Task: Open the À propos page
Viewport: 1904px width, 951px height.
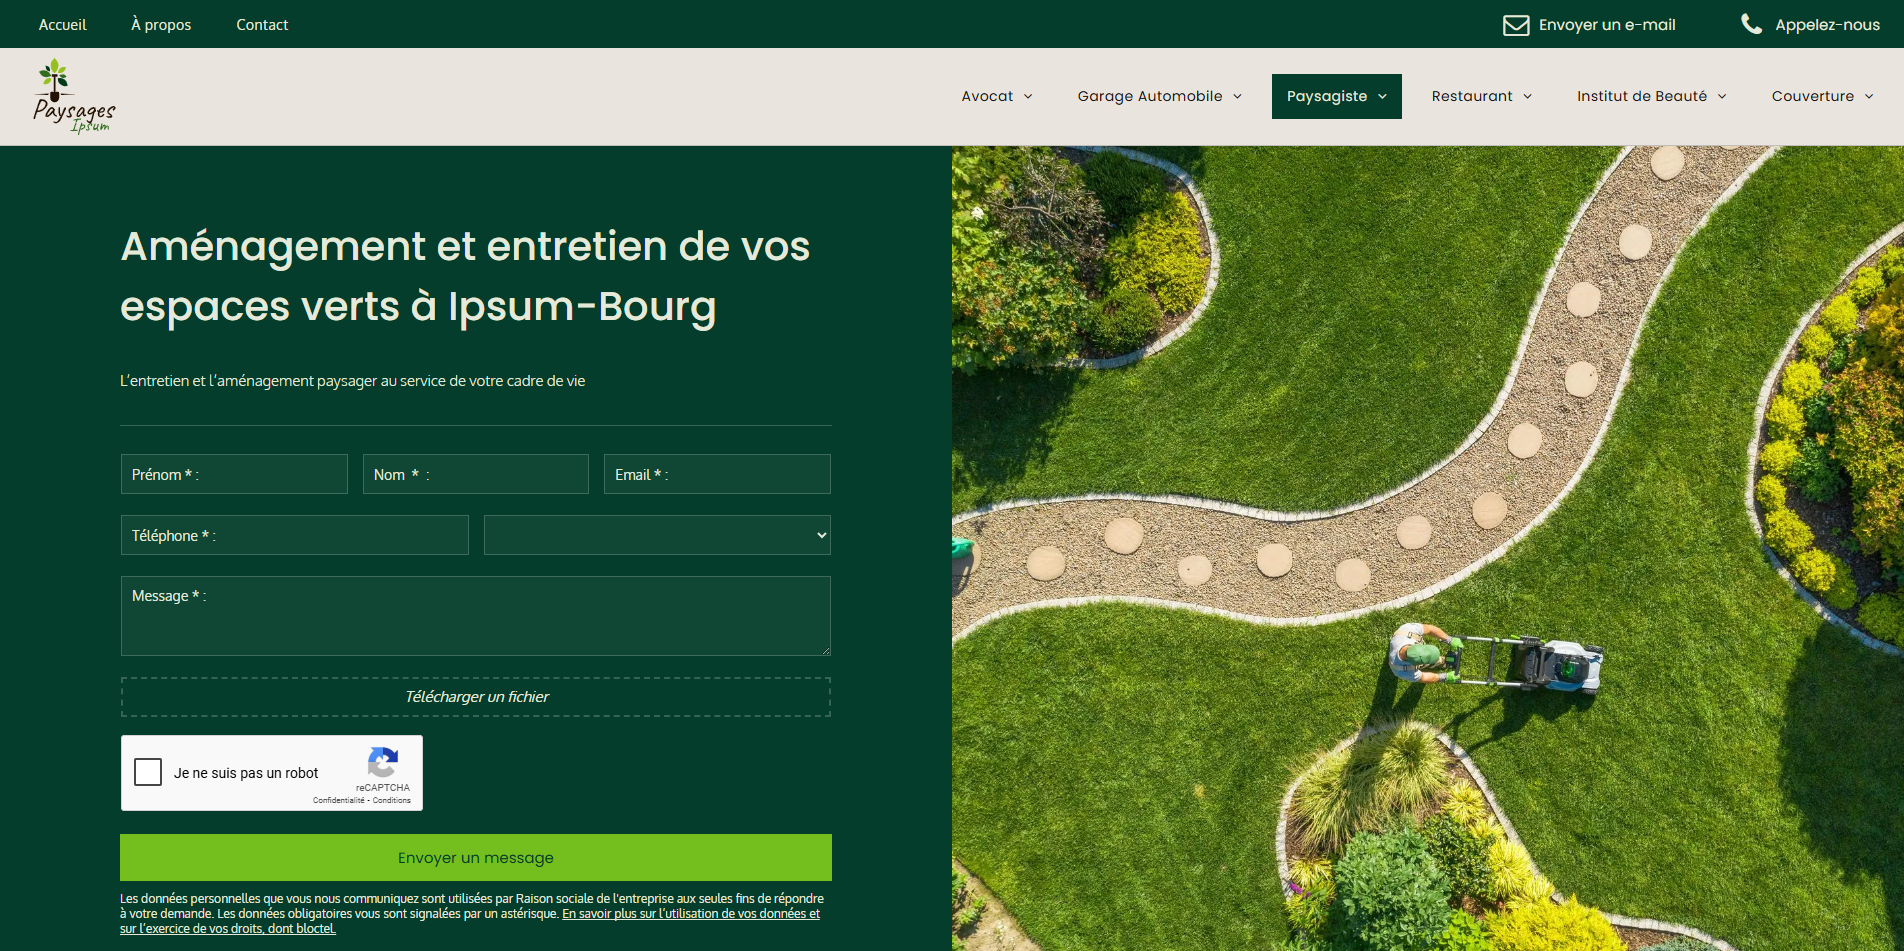Action: point(161,25)
